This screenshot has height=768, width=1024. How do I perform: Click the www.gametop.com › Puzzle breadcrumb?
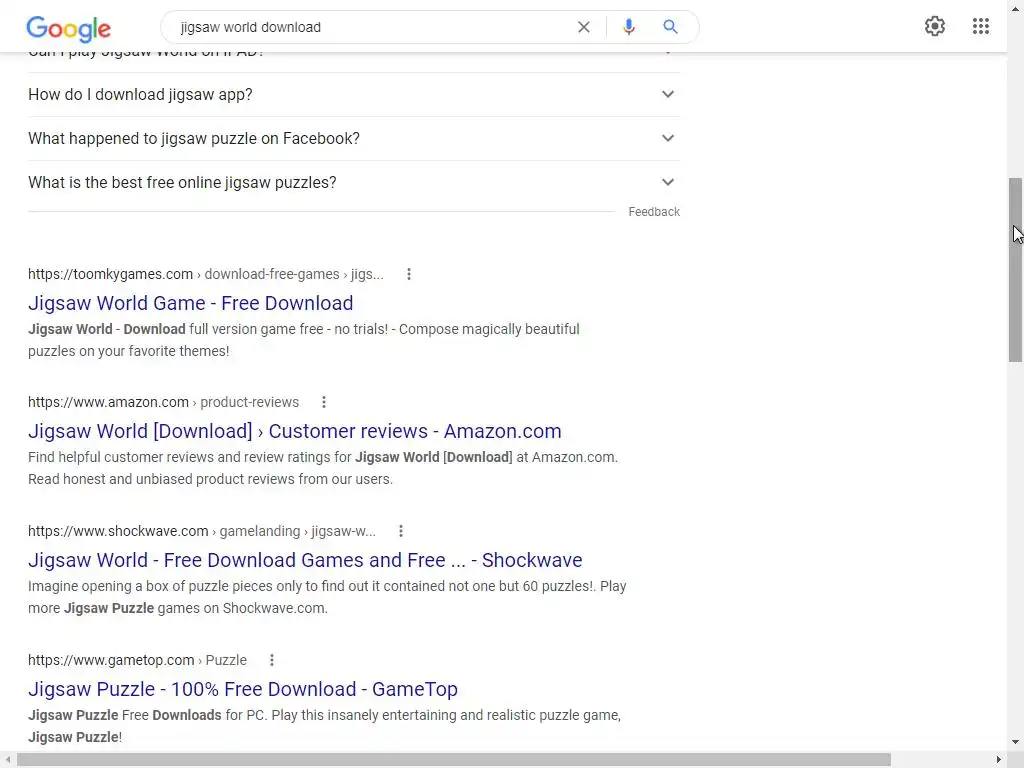click(137, 660)
